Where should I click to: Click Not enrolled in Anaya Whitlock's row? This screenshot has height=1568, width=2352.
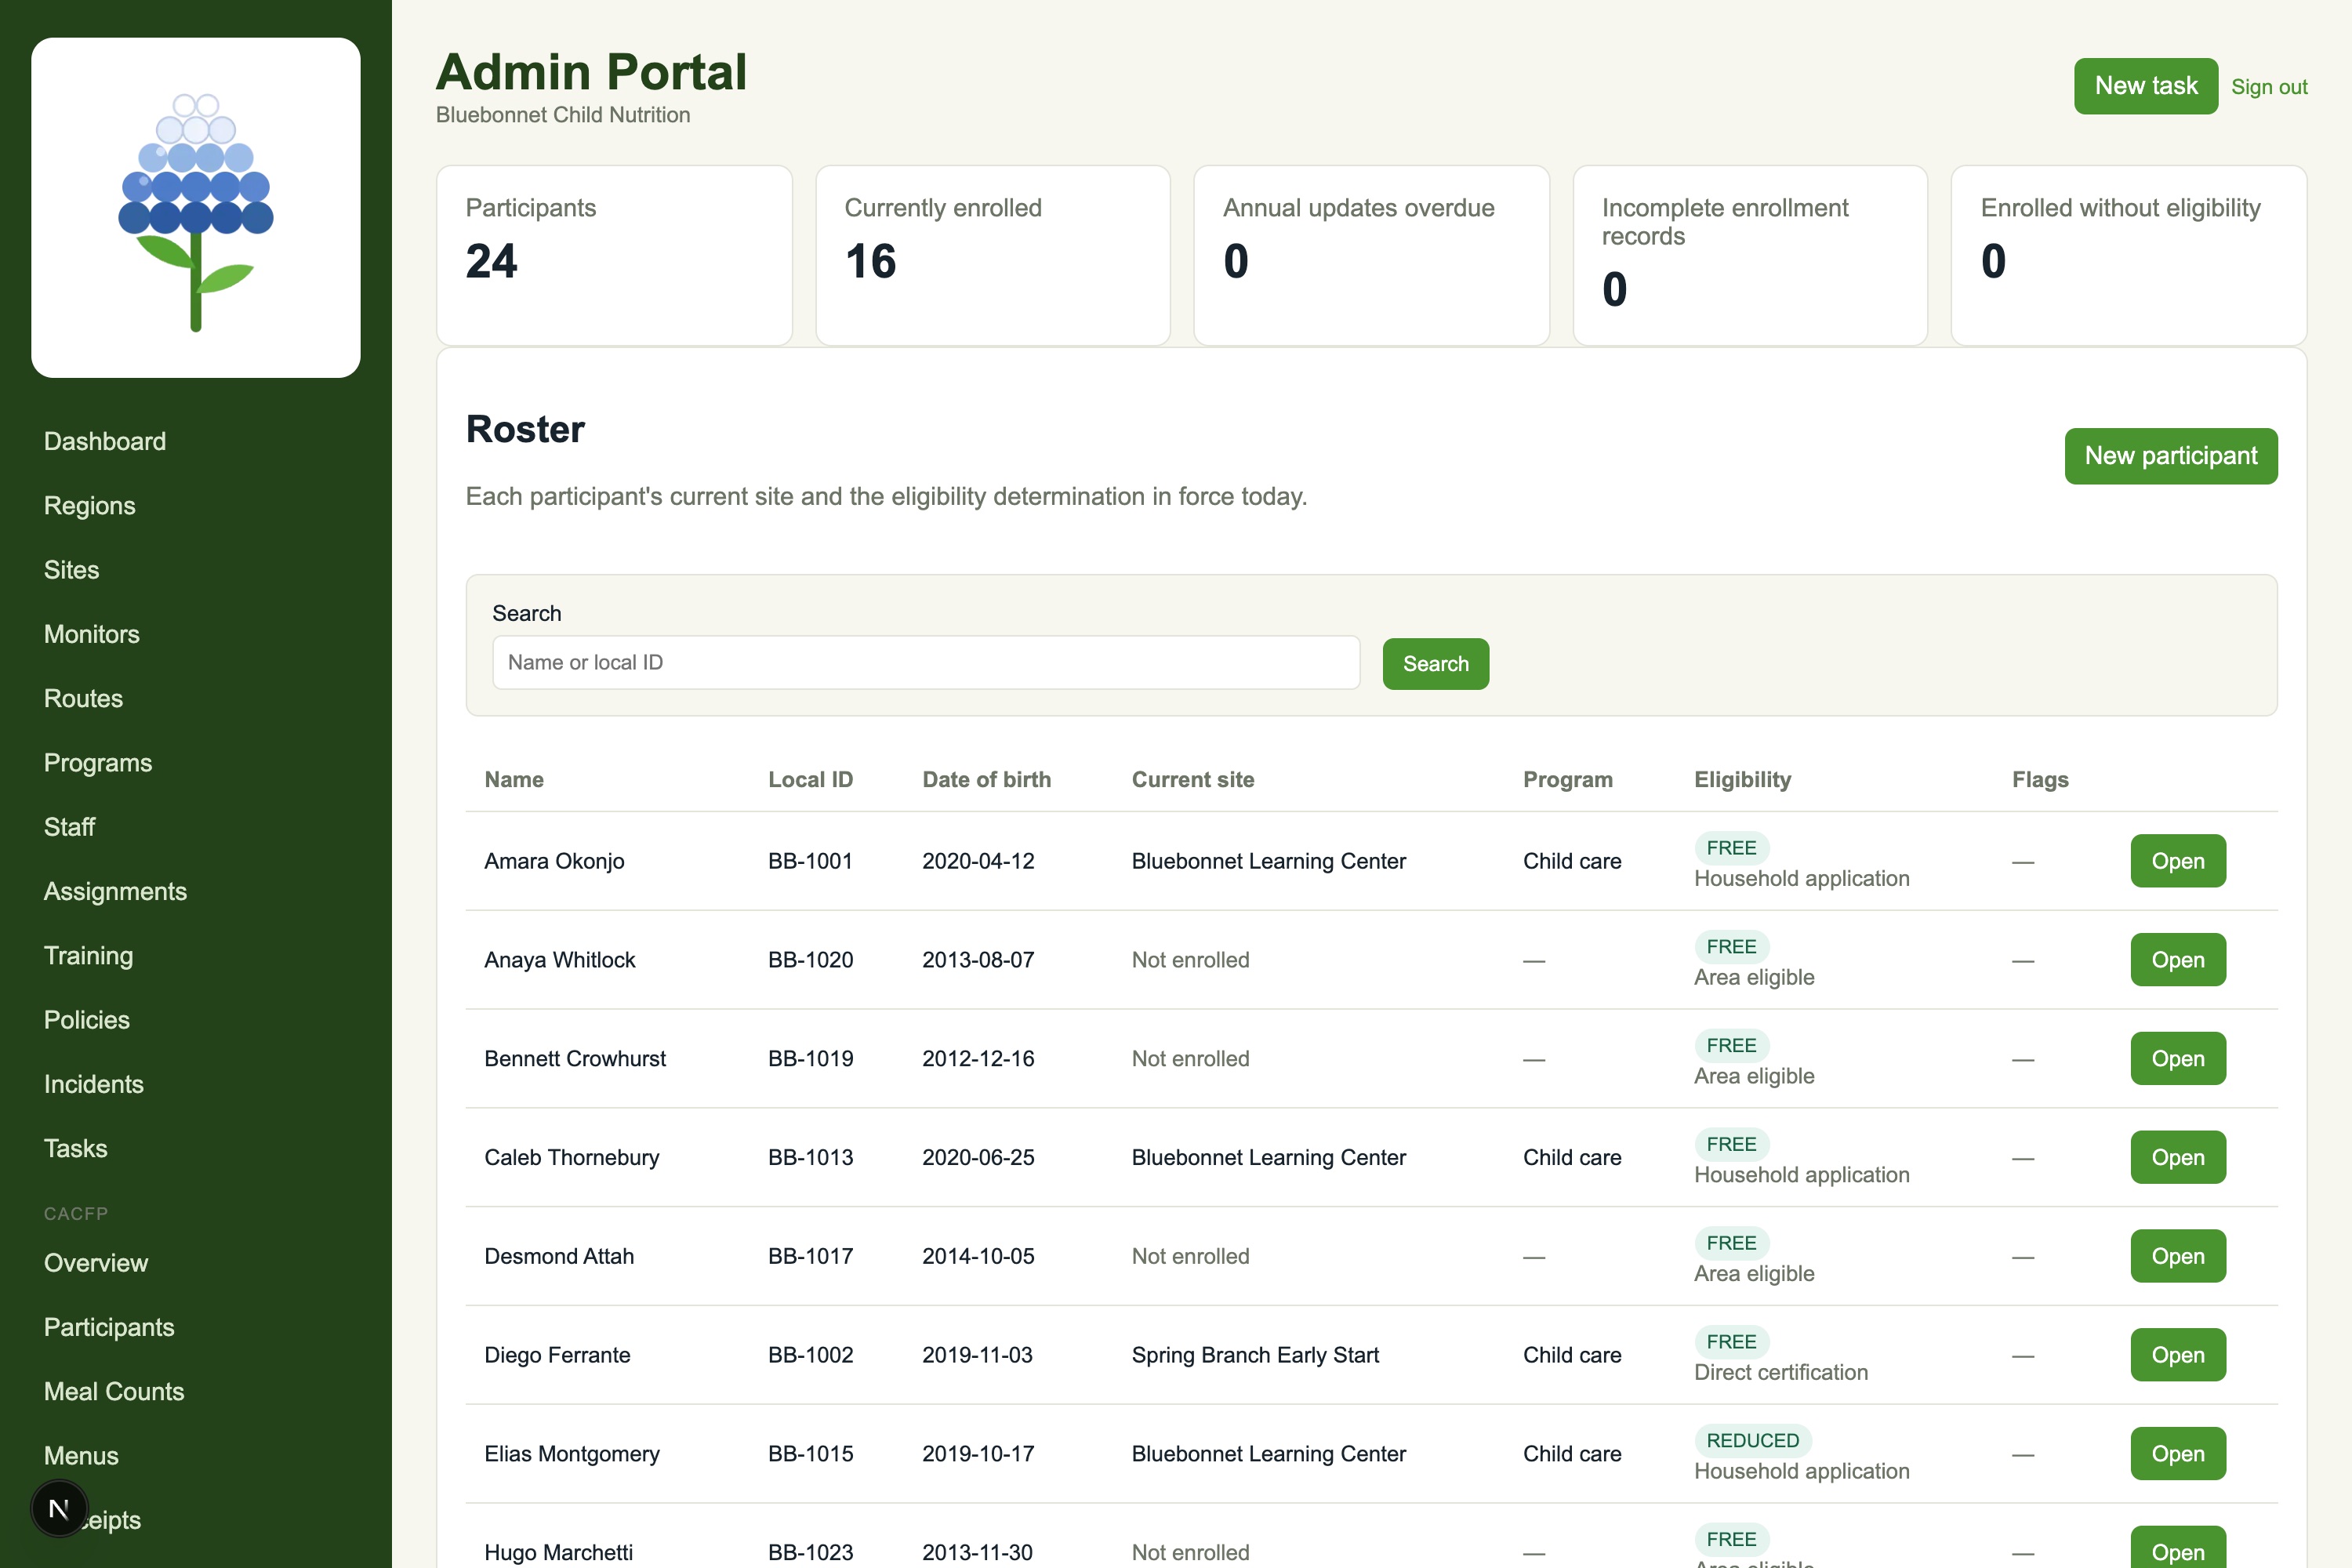pyautogui.click(x=1190, y=960)
